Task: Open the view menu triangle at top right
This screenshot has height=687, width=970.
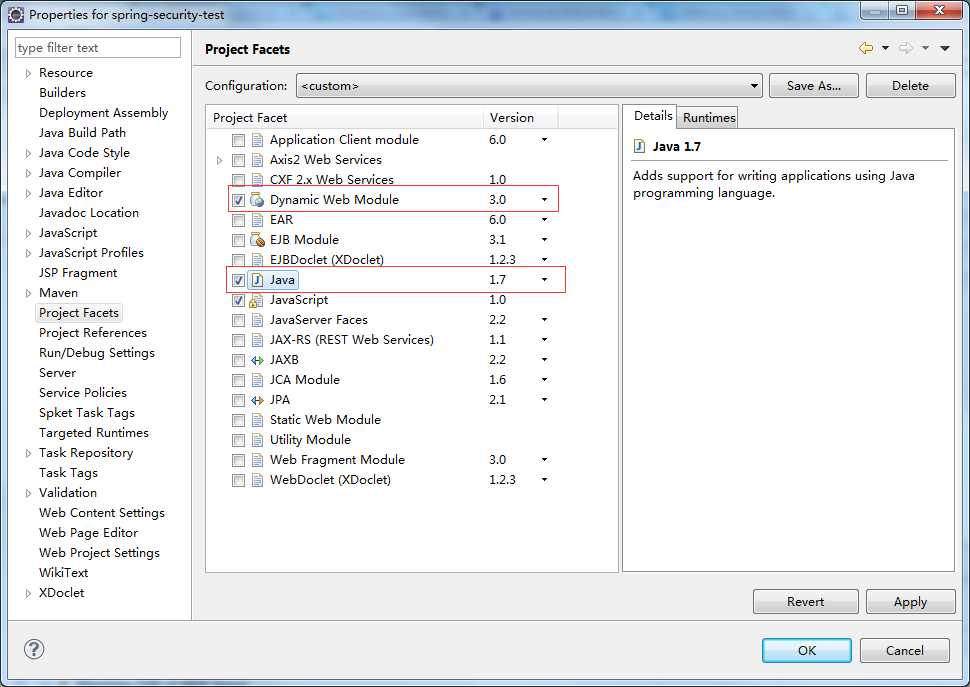Action: pyautogui.click(x=945, y=48)
